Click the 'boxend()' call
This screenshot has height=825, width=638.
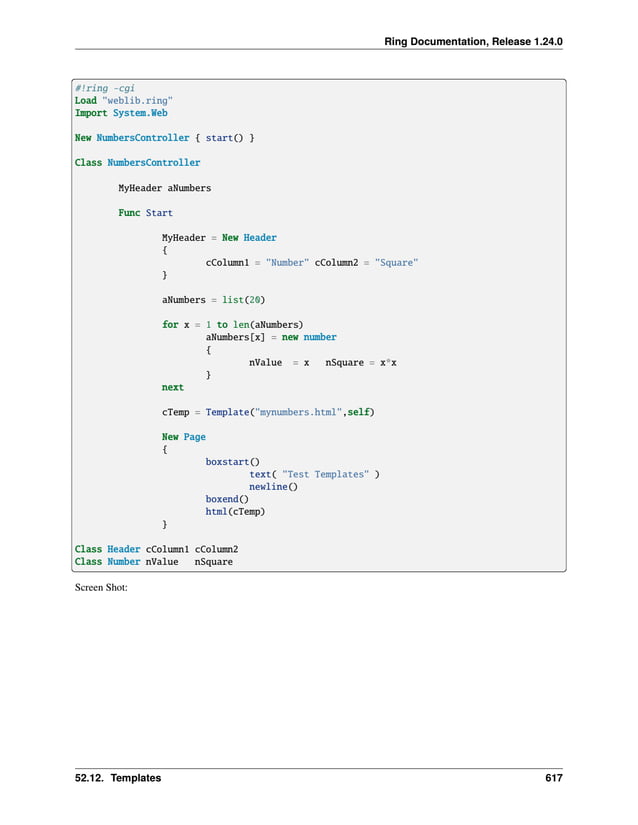(x=227, y=499)
